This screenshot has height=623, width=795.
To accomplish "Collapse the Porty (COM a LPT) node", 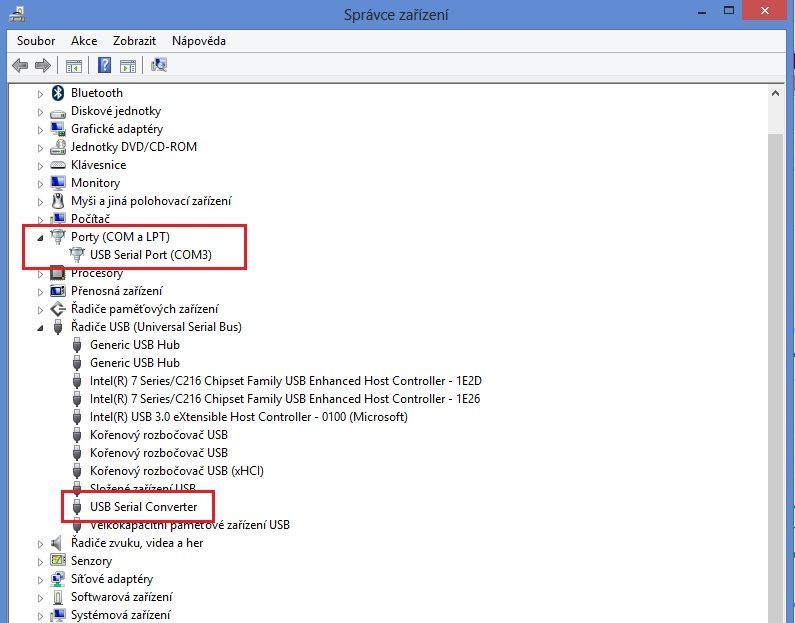I will pyautogui.click(x=41, y=238).
